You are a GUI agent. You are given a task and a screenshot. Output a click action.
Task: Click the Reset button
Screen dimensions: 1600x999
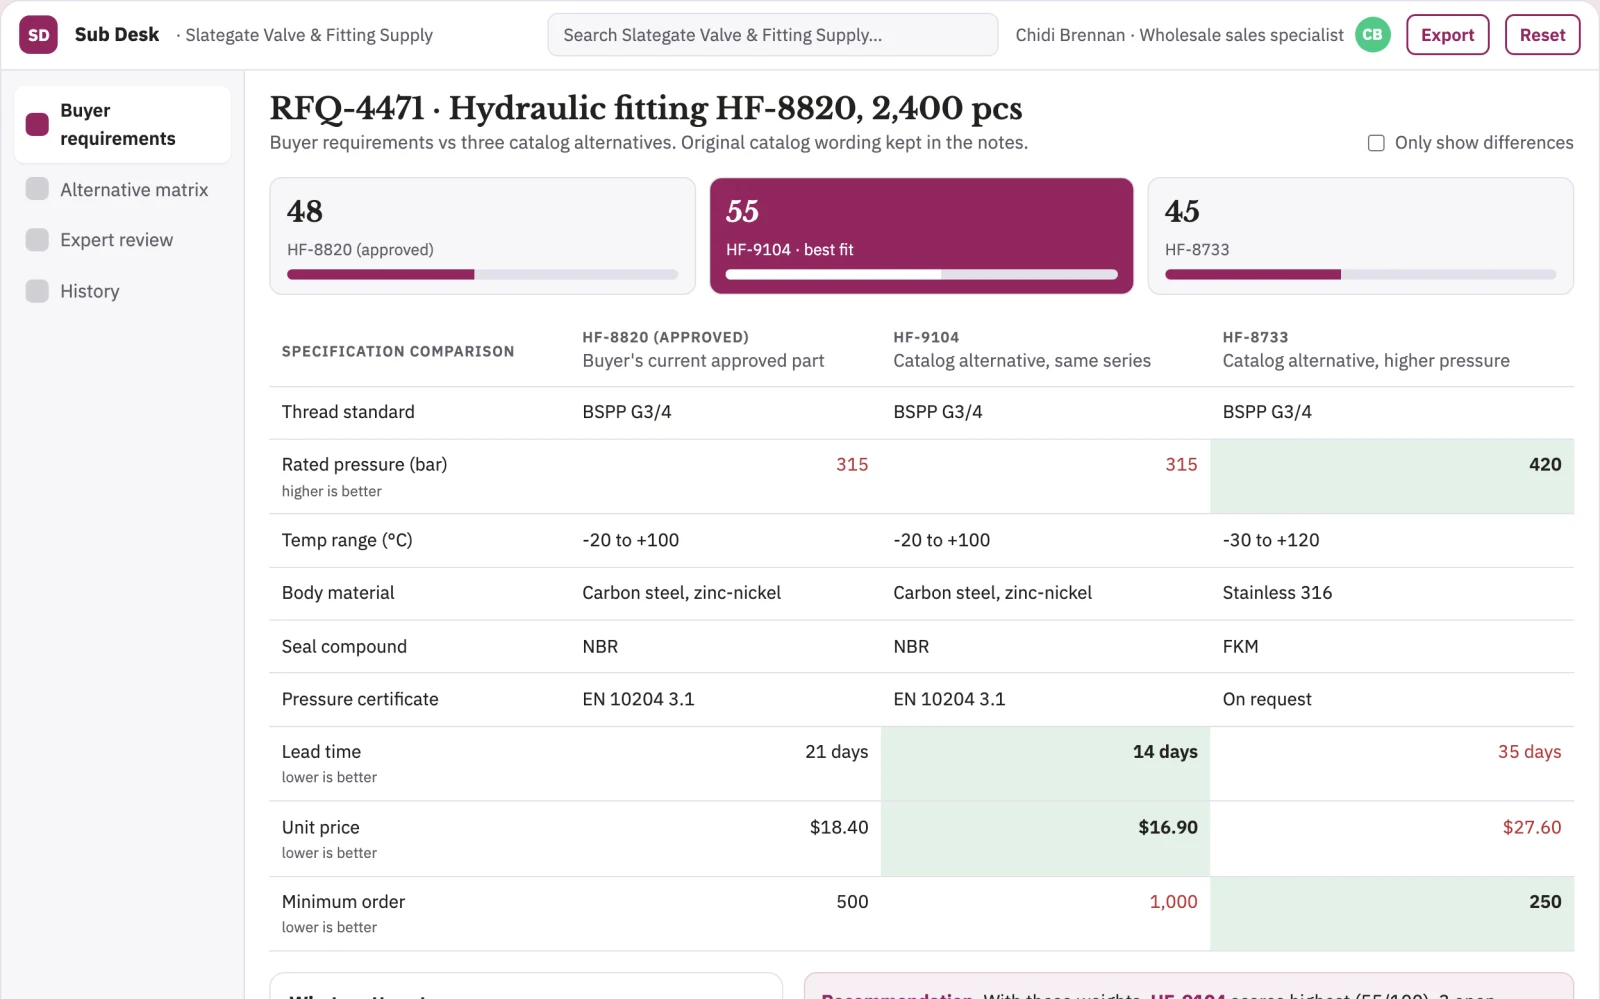1542,35
